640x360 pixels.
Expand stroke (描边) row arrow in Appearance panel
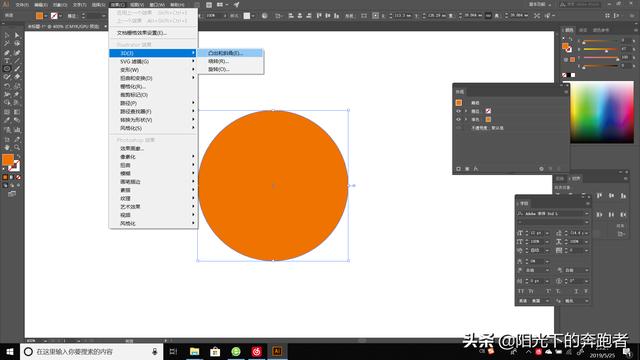pos(466,111)
